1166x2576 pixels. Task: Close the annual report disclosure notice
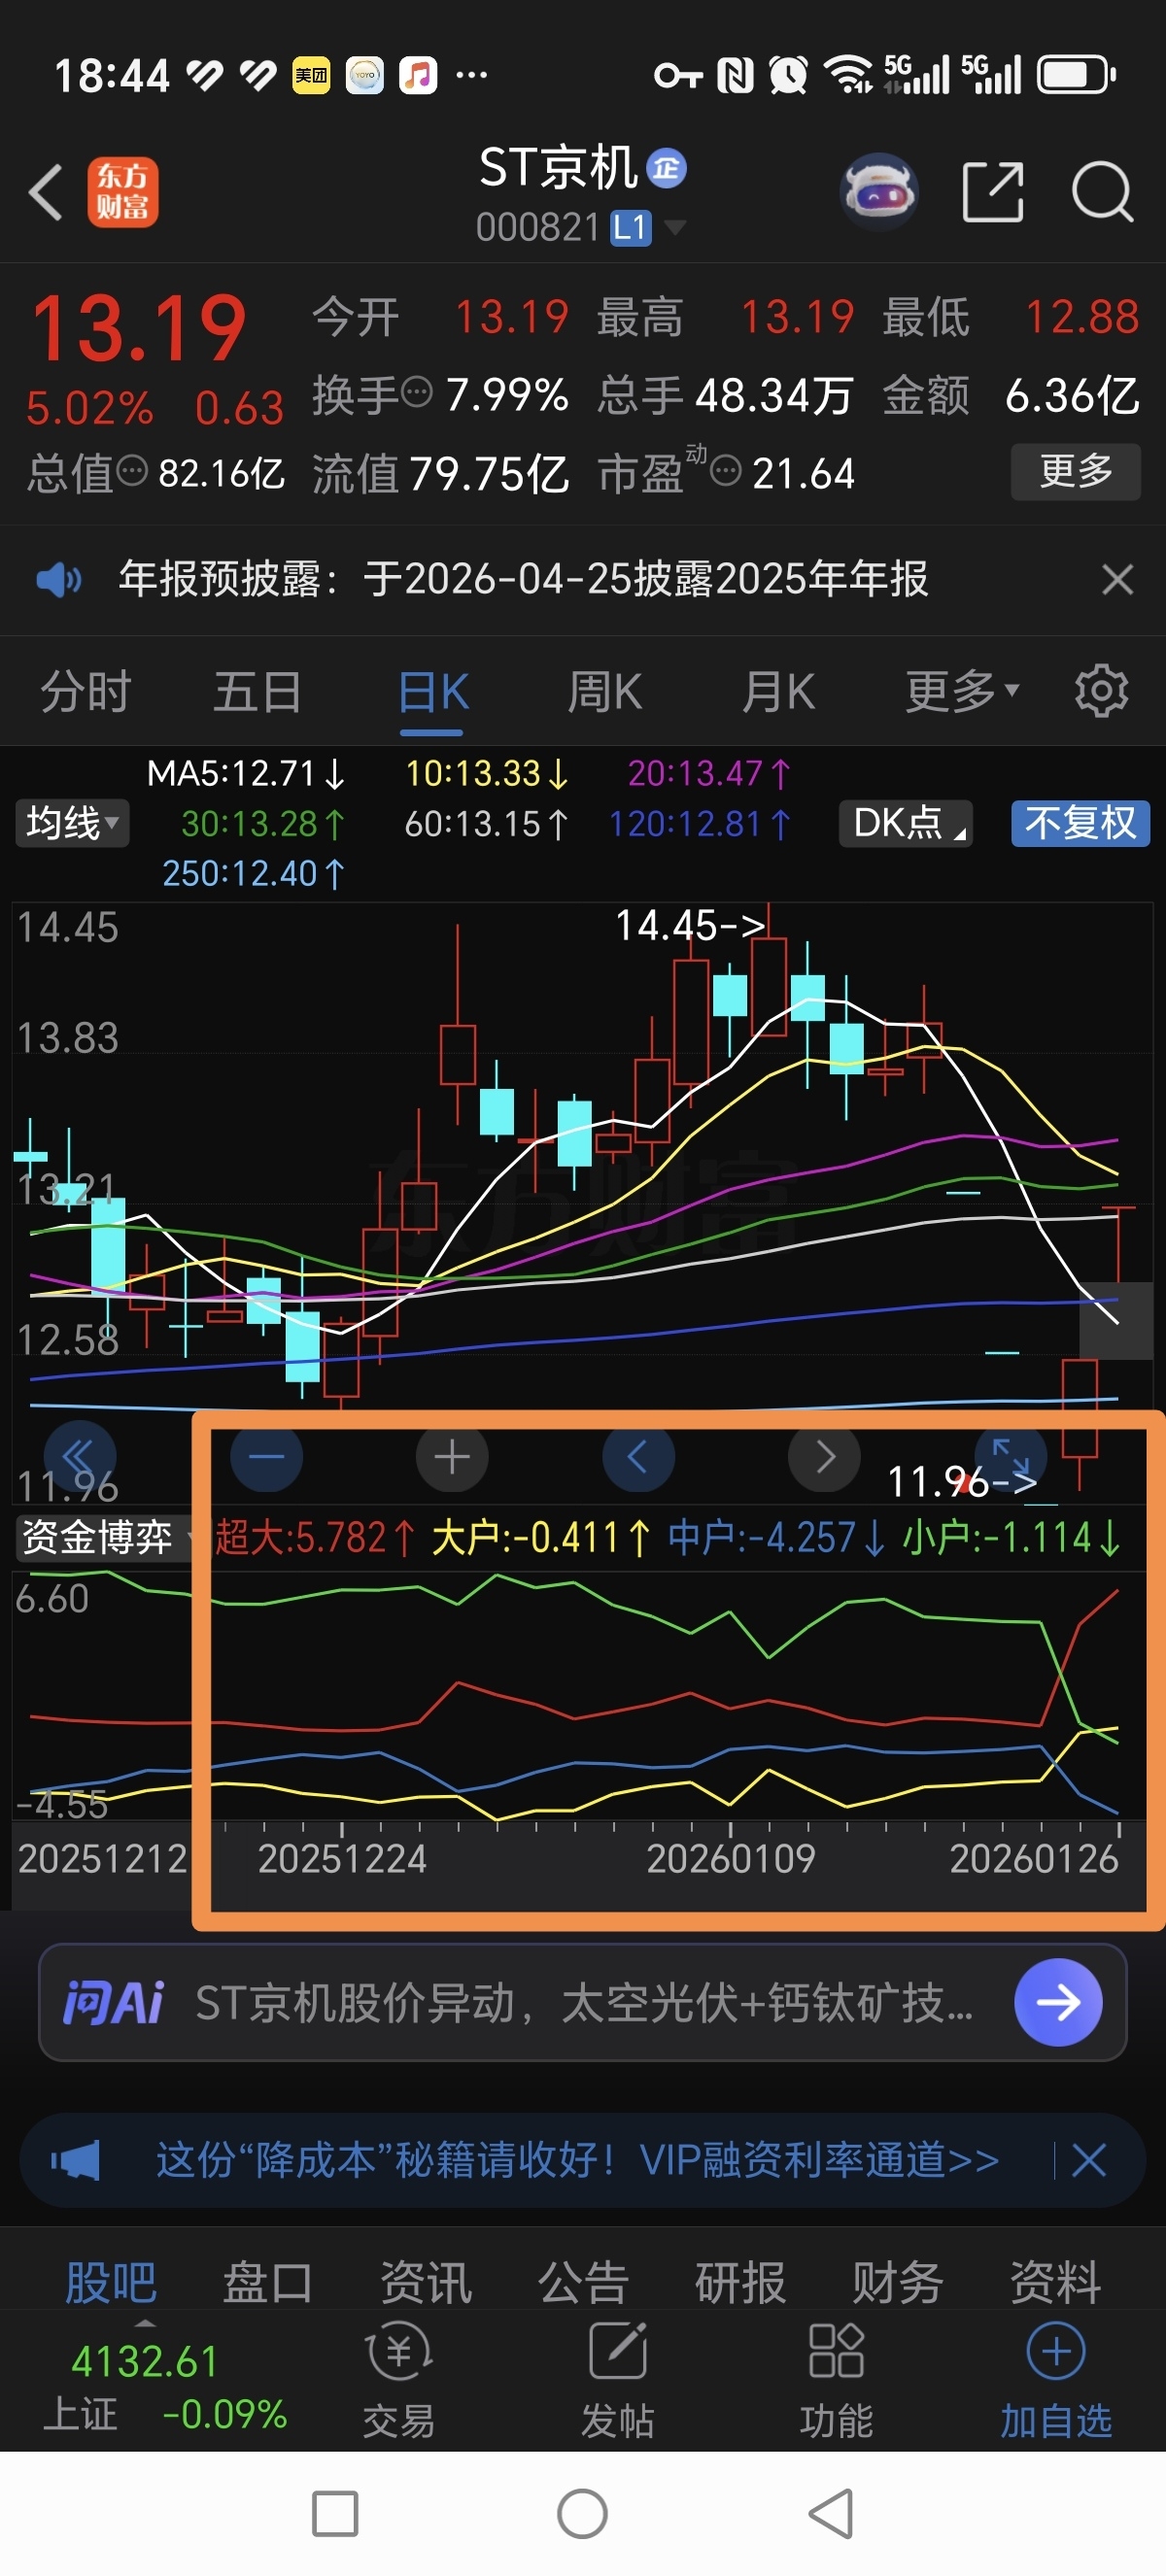[x=1117, y=579]
